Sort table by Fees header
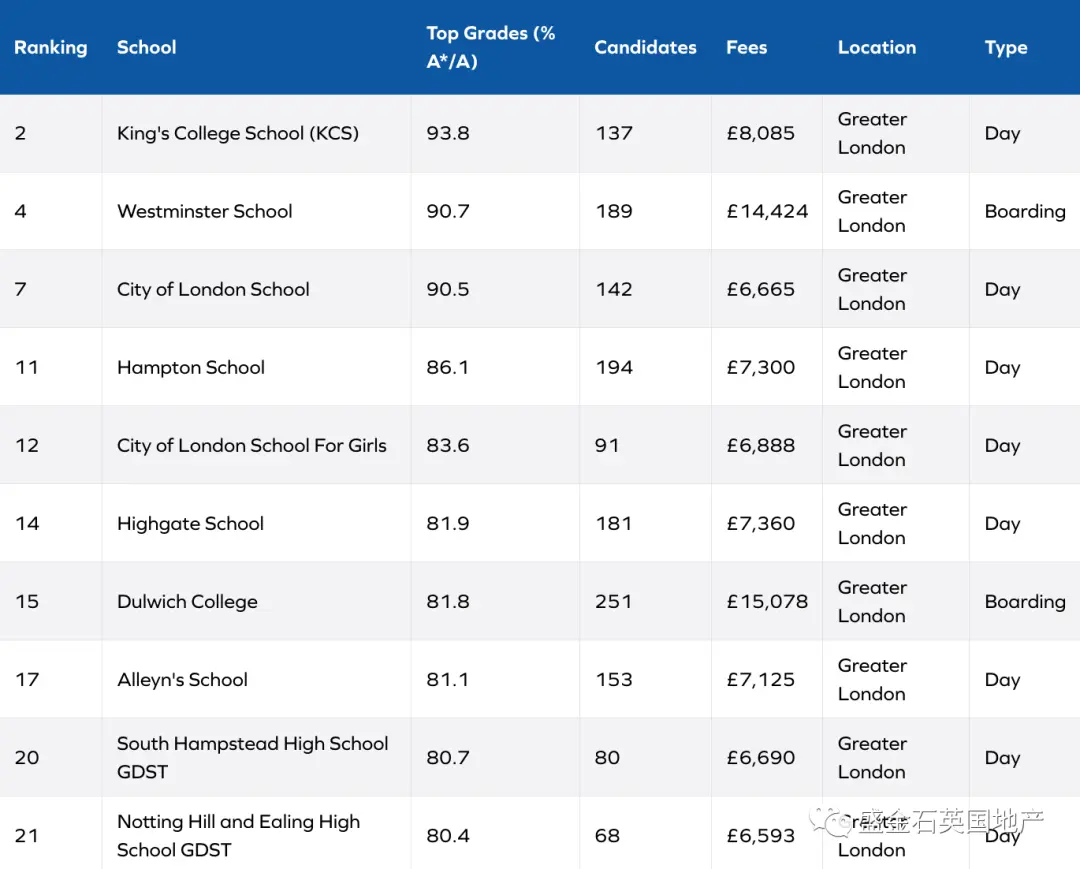The width and height of the screenshot is (1080, 869). pyautogui.click(x=747, y=48)
